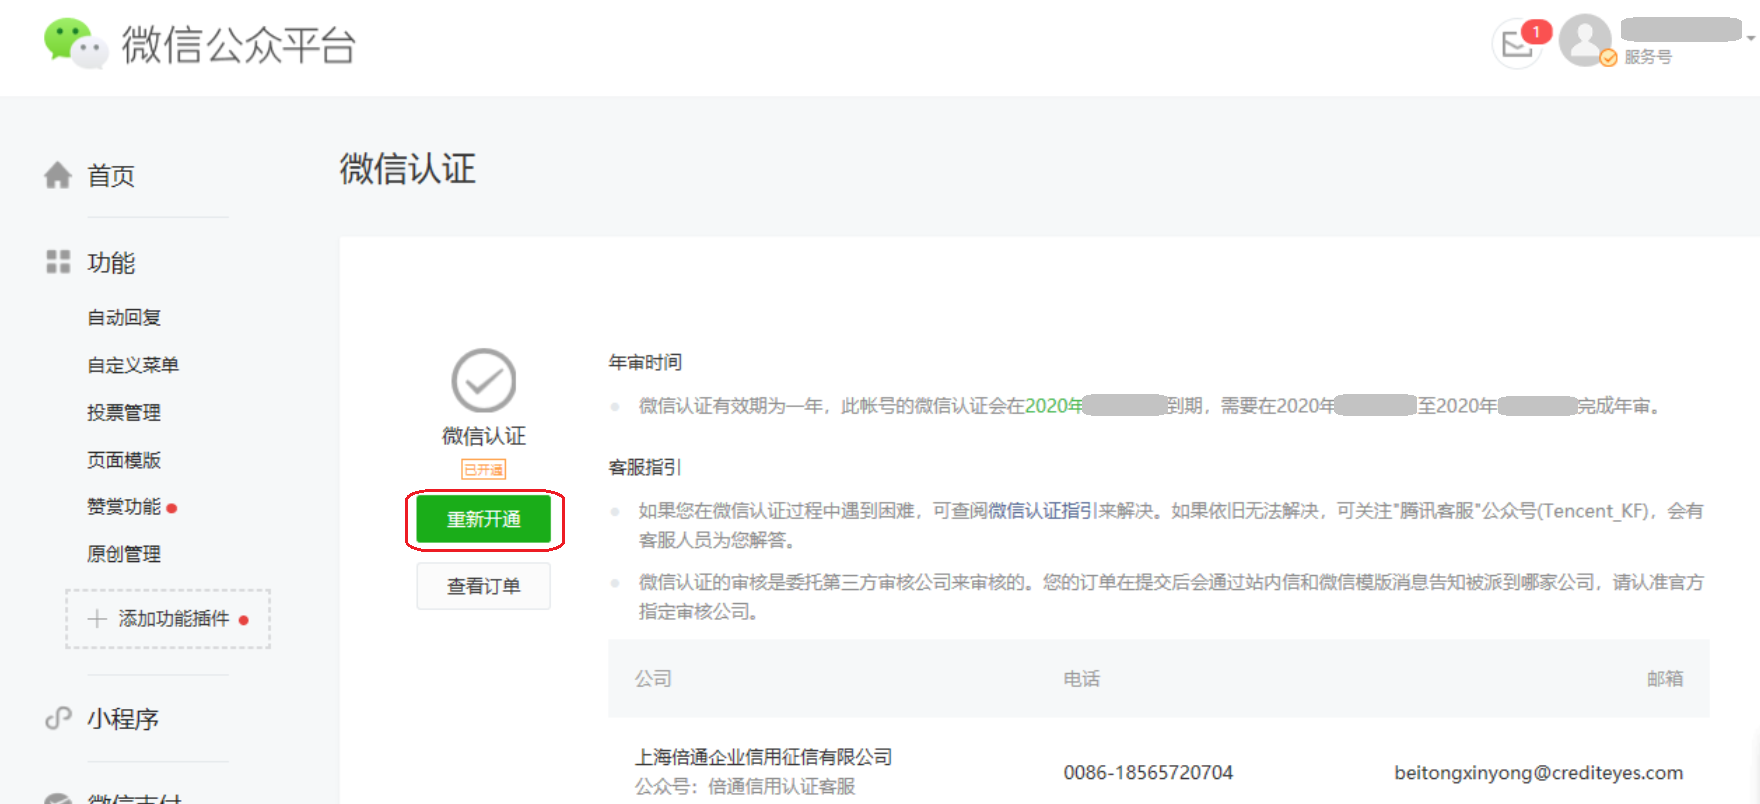1760x804 pixels.
Task: Open the account dropdown arrow
Action: (1751, 38)
